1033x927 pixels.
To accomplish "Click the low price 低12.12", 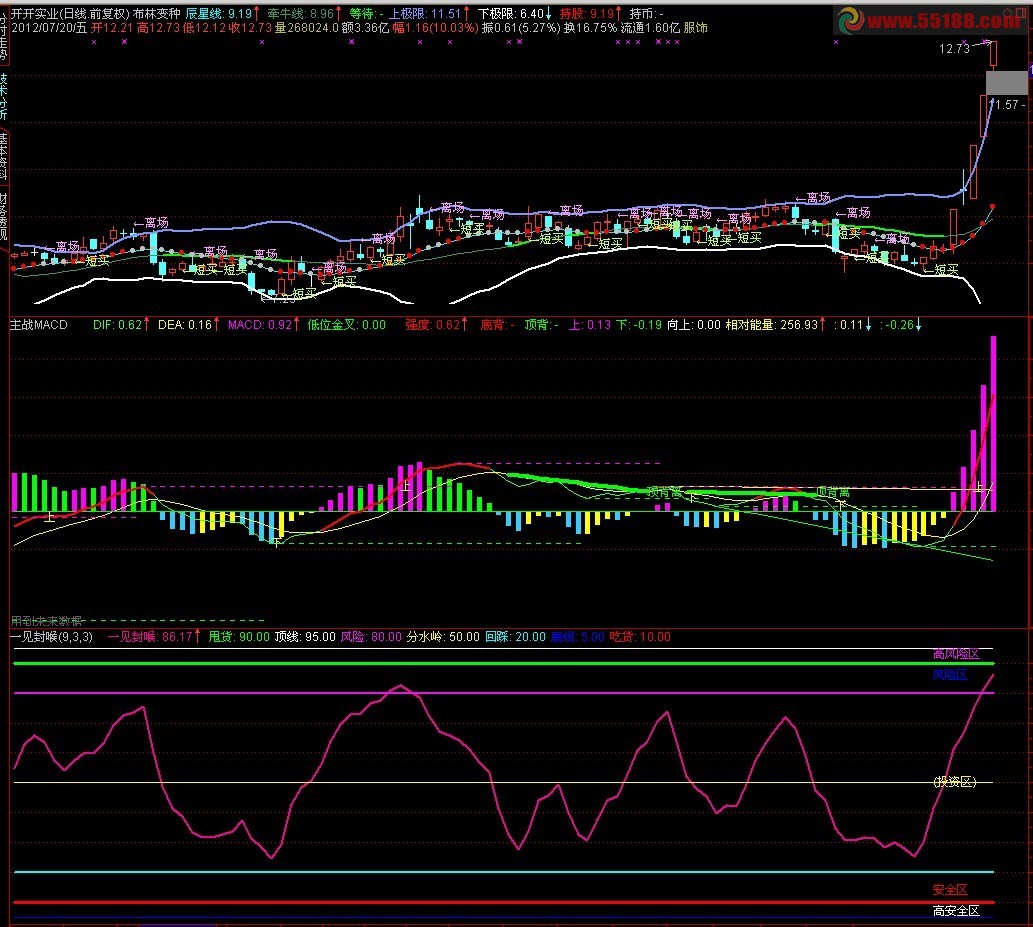I will [204, 28].
